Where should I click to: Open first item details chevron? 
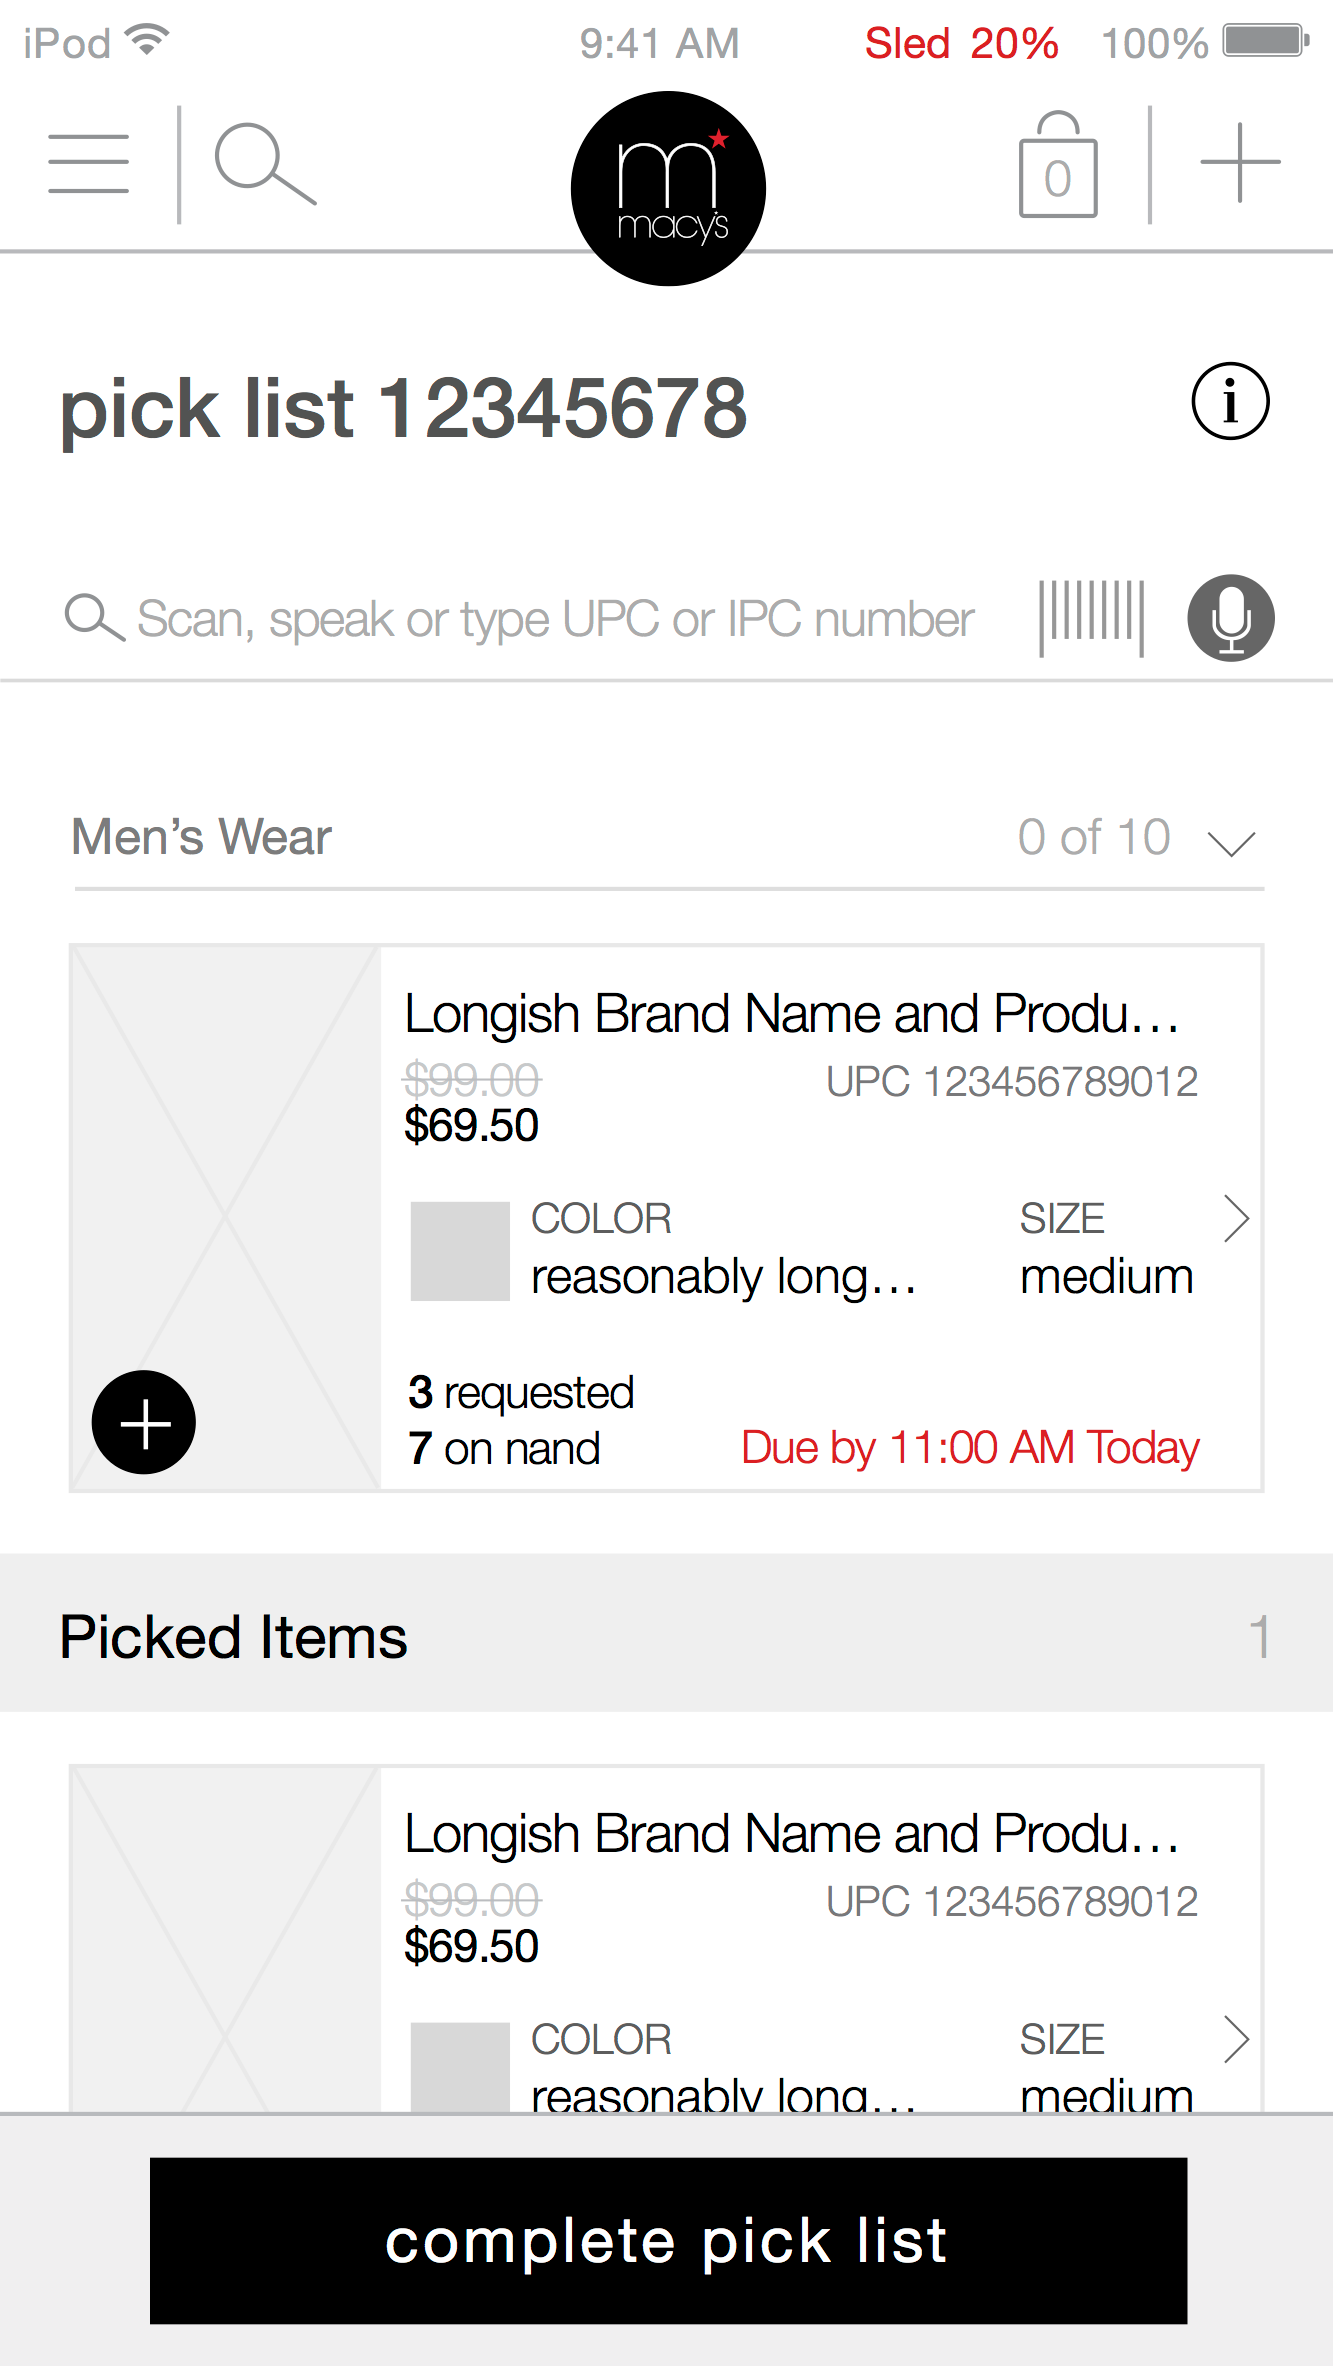pos(1236,1219)
